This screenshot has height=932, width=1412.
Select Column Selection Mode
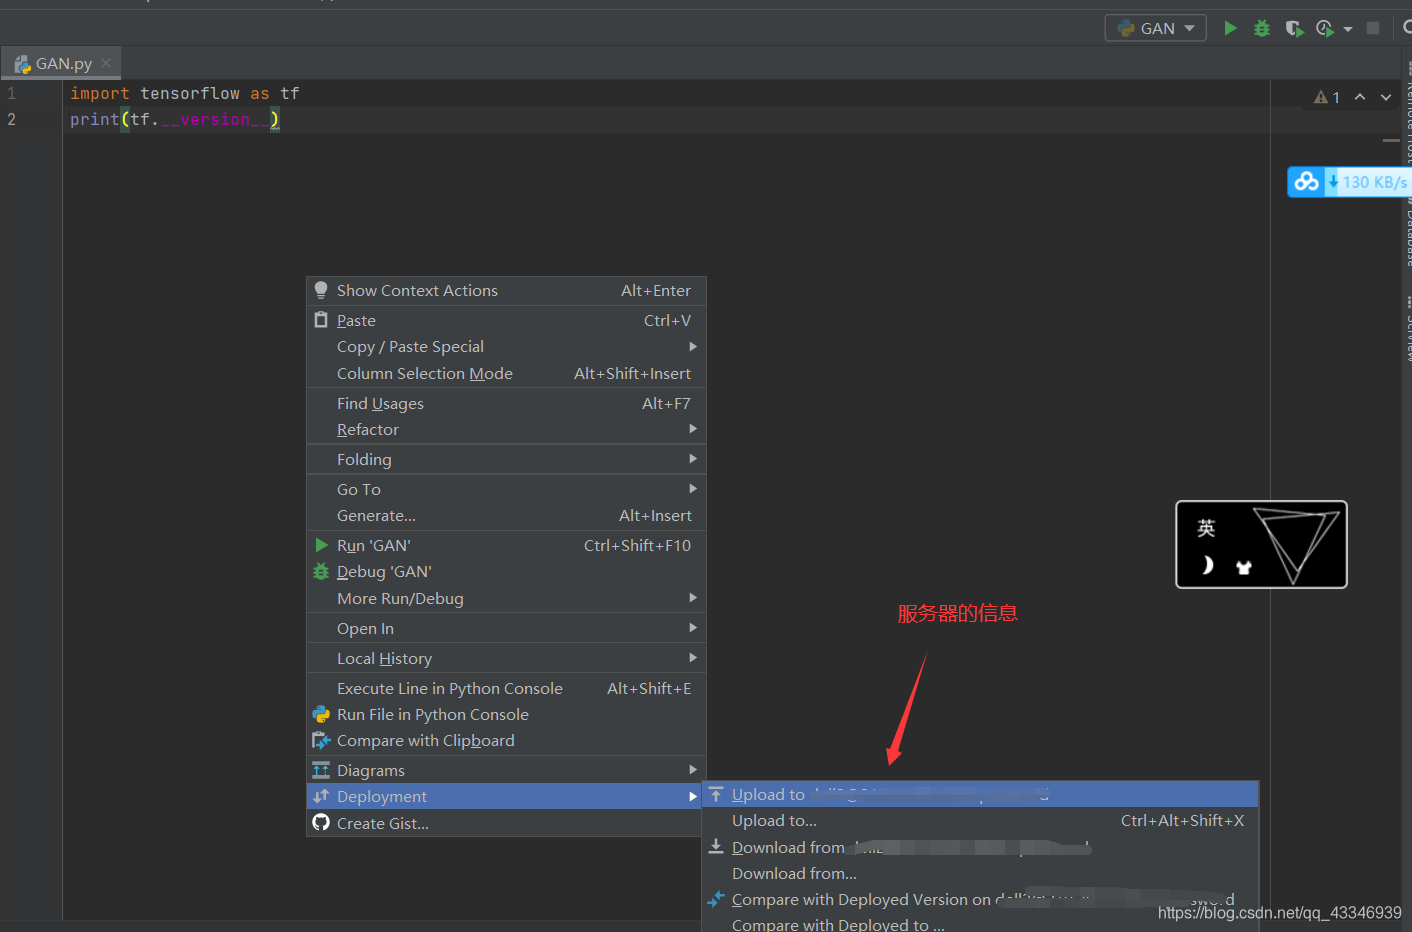(x=506, y=373)
